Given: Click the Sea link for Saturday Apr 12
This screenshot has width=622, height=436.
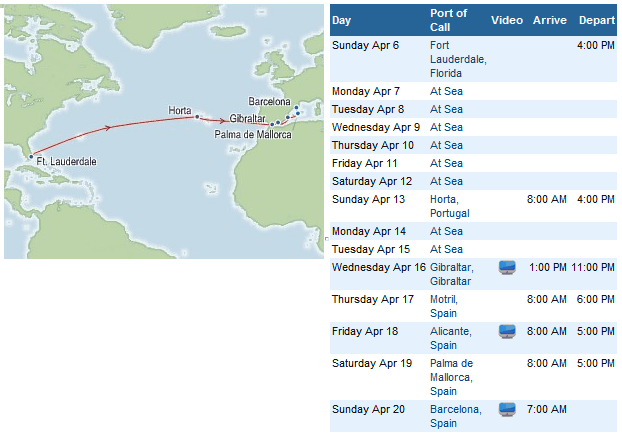Looking at the screenshot, I should [453, 181].
